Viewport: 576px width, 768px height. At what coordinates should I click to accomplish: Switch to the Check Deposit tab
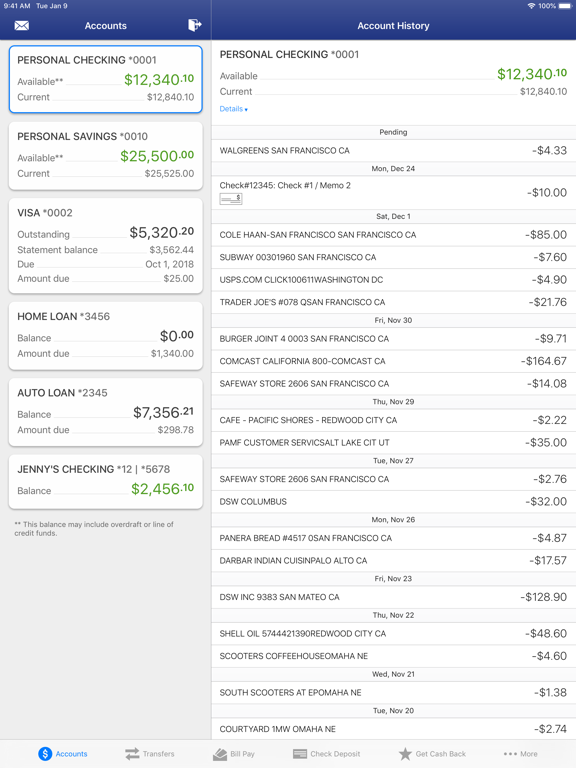pos(326,754)
